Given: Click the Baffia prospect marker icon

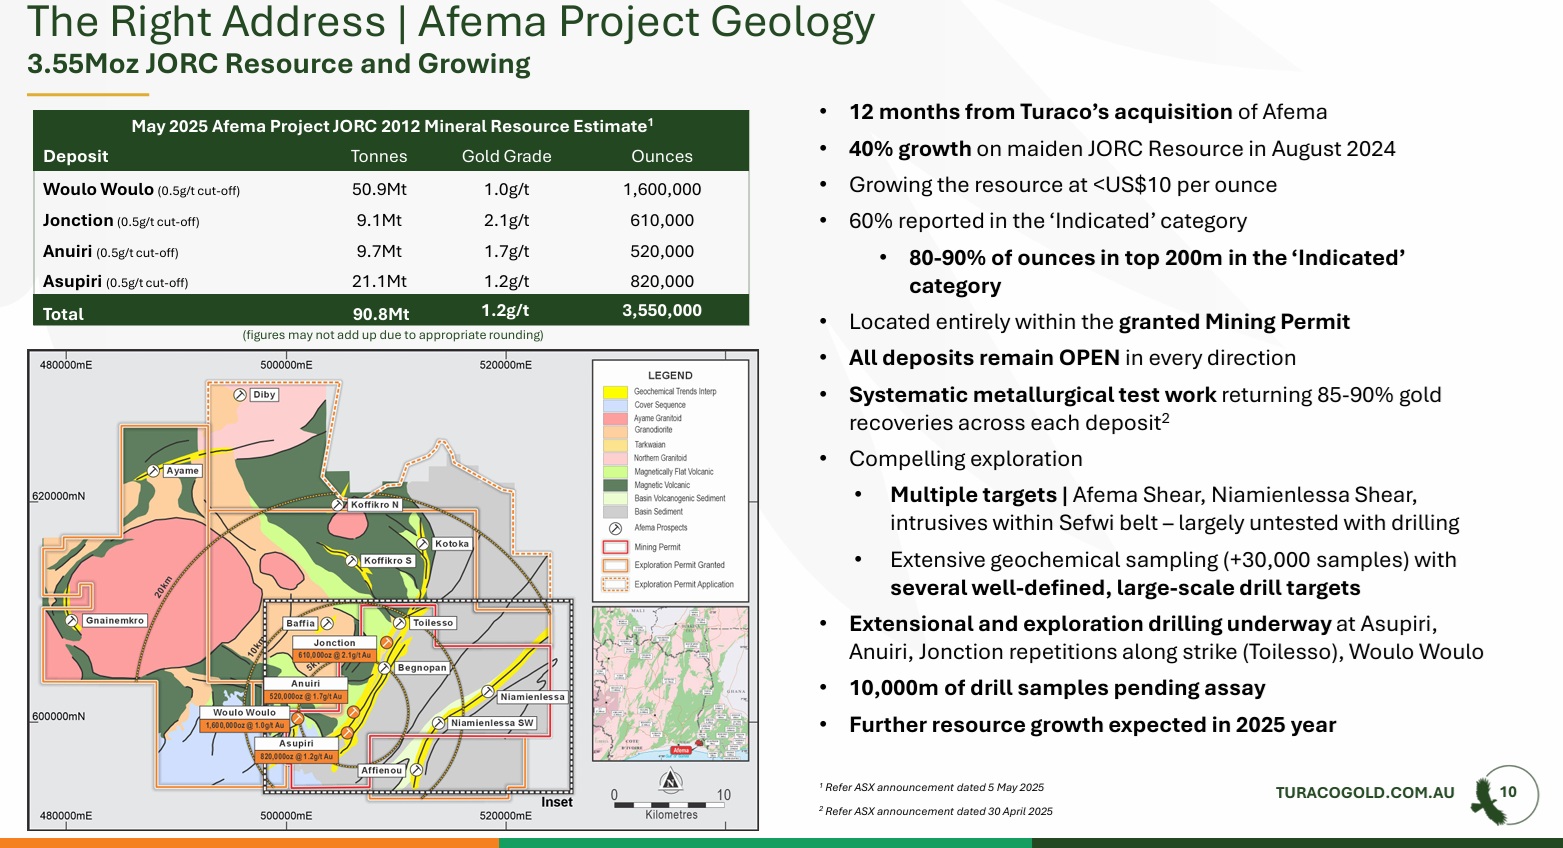Looking at the screenshot, I should [x=327, y=623].
